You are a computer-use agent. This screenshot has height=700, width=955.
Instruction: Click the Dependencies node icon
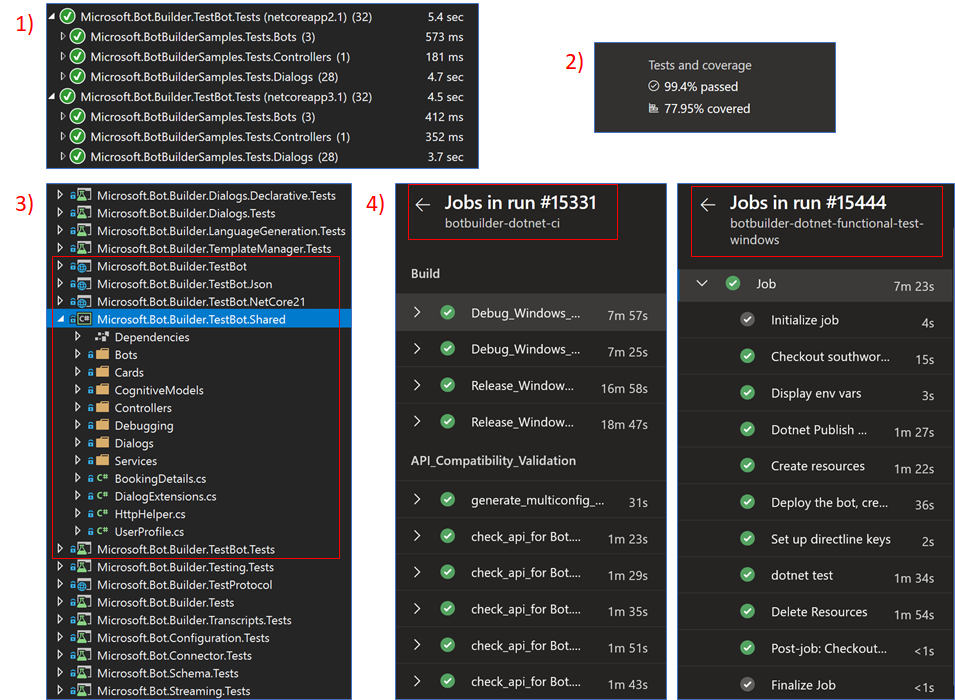tap(102, 337)
